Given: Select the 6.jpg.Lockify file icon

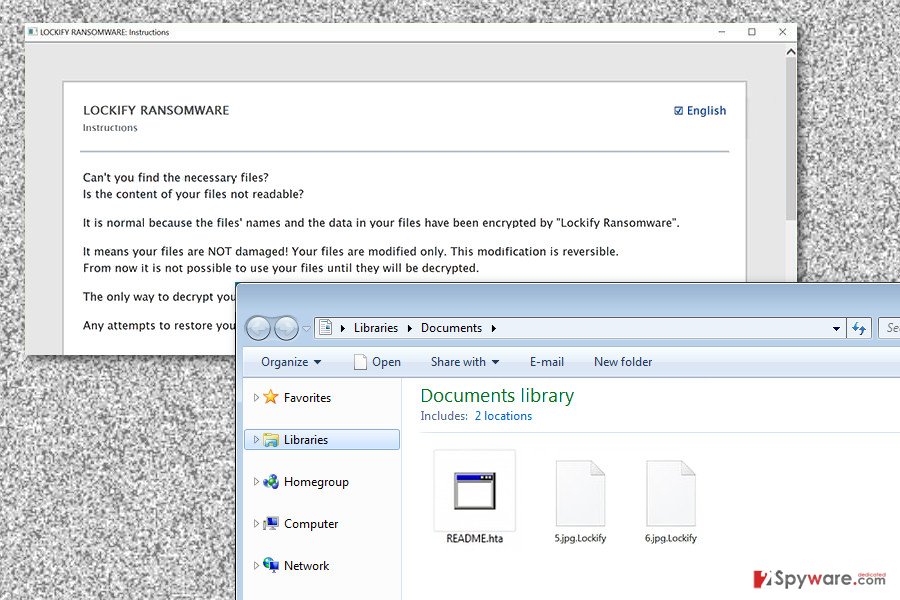Looking at the screenshot, I should click(x=671, y=493).
